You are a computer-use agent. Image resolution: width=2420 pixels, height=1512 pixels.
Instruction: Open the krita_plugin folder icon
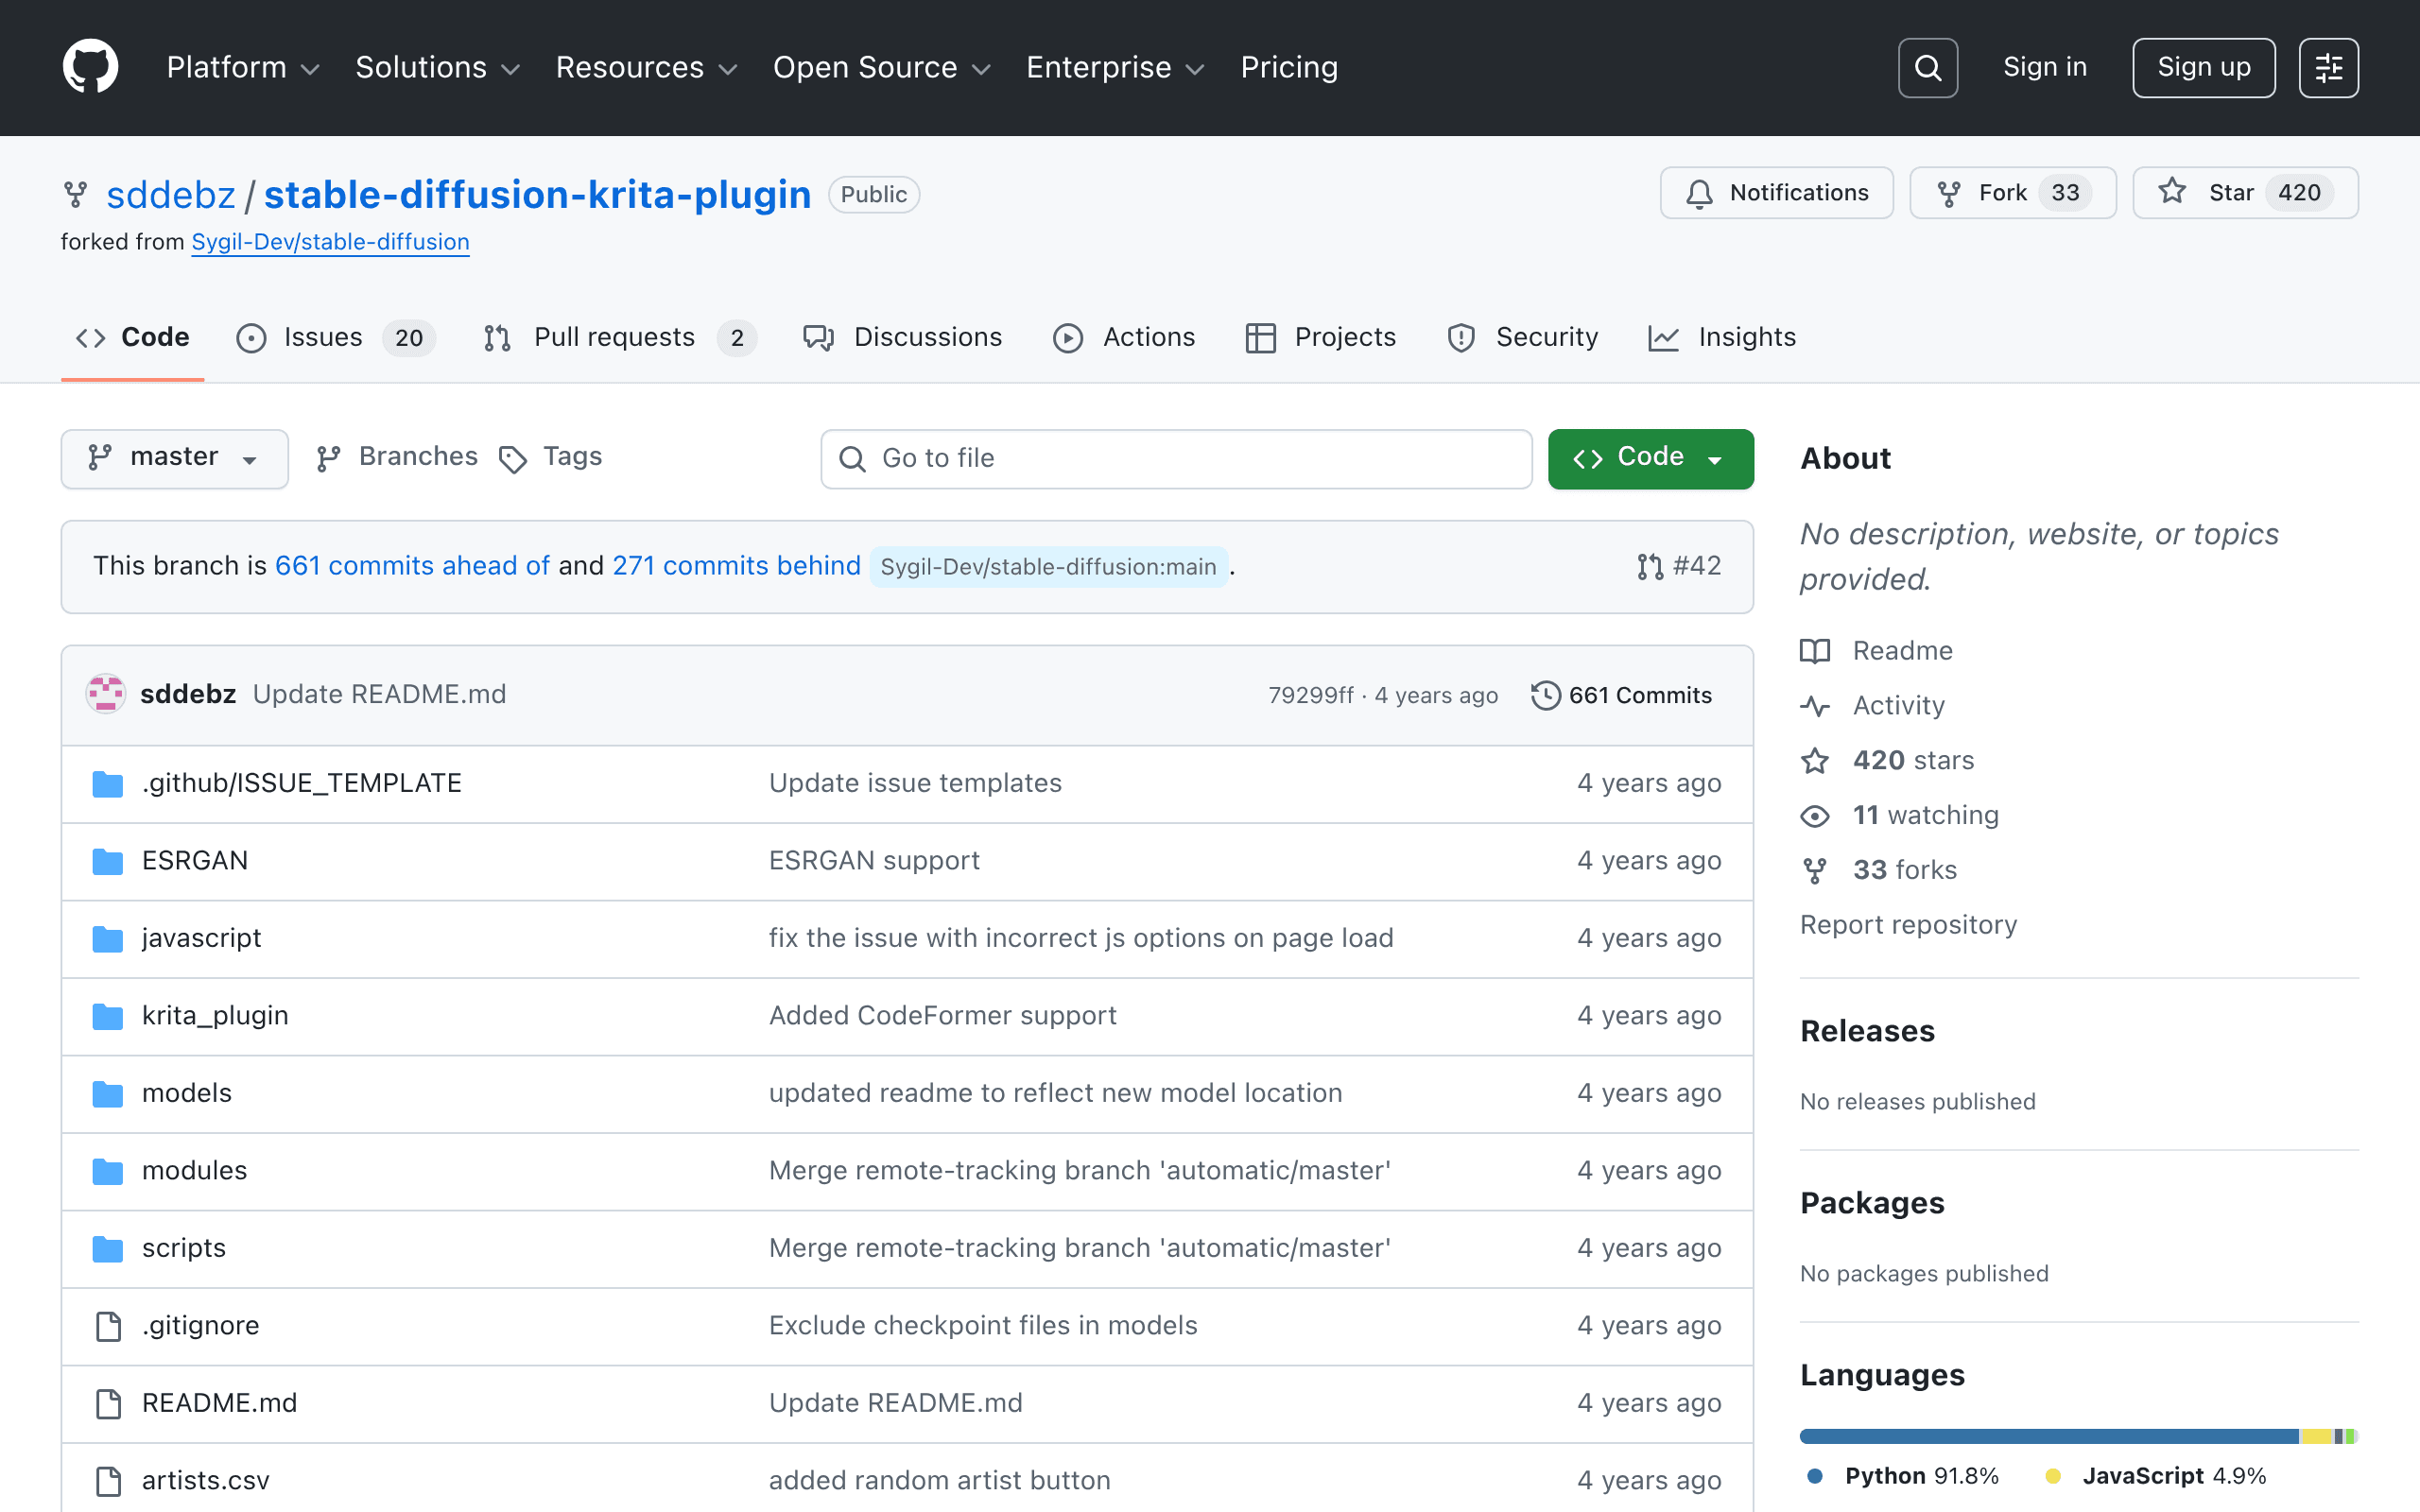pyautogui.click(x=108, y=1016)
